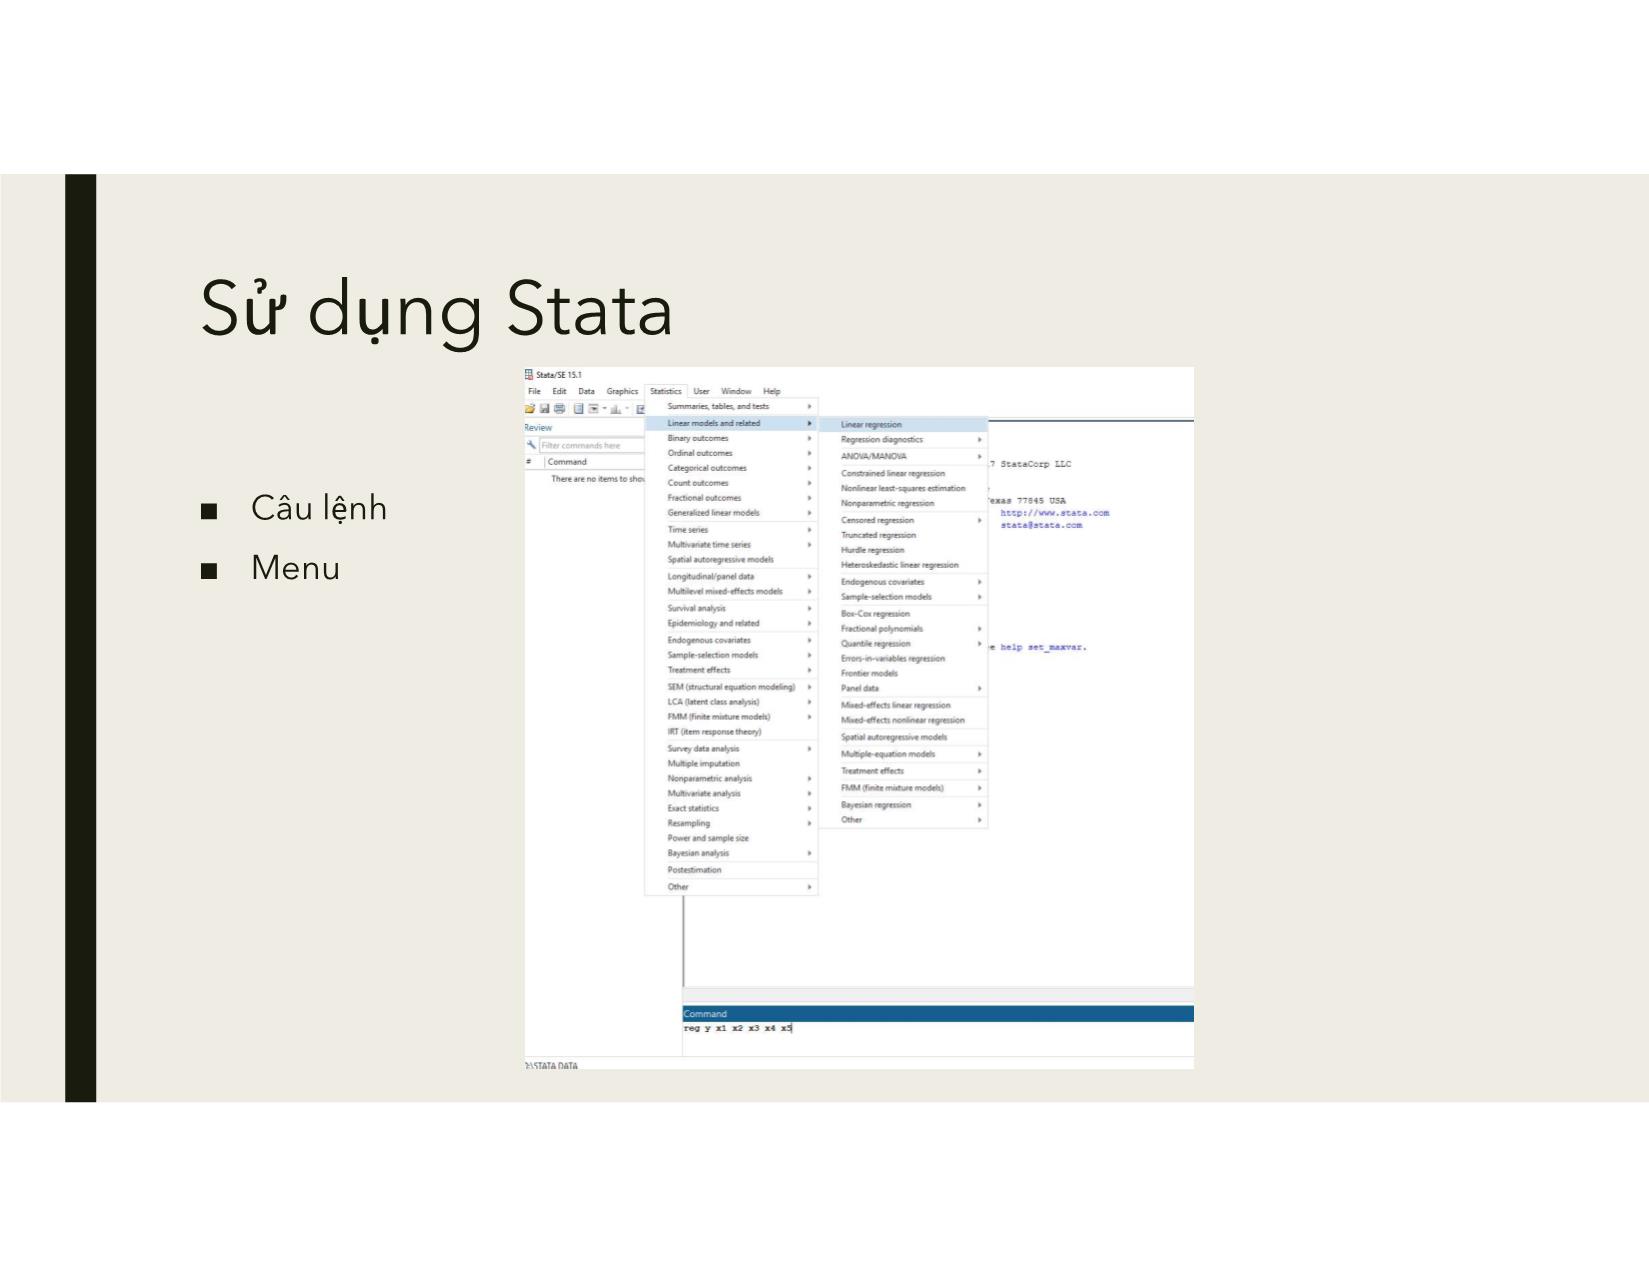The width and height of the screenshot is (1649, 1274).
Task: Expand Generalized linear models submenu
Action: (732, 513)
